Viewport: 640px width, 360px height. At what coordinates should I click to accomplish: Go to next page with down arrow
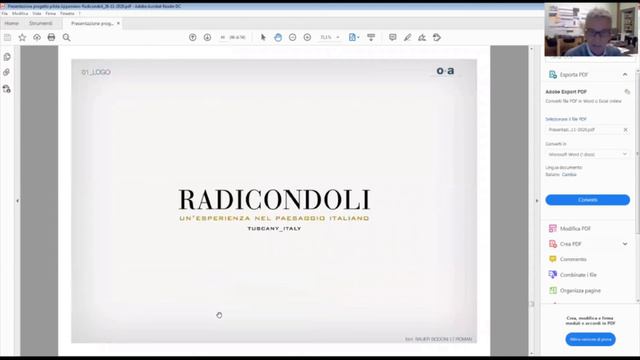pyautogui.click(x=207, y=38)
